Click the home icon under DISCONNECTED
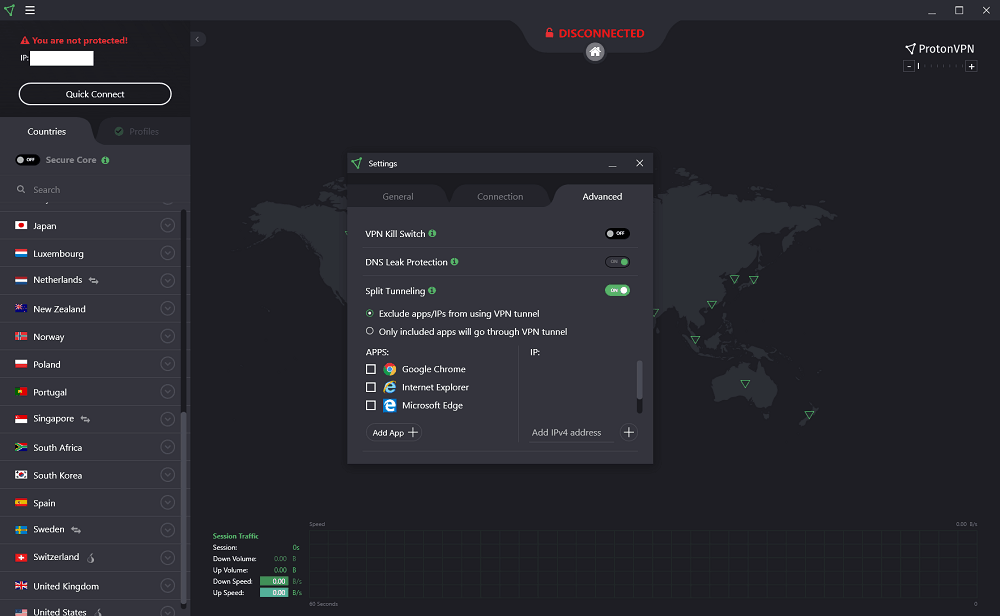Image resolution: width=1000 pixels, height=616 pixels. [x=595, y=52]
